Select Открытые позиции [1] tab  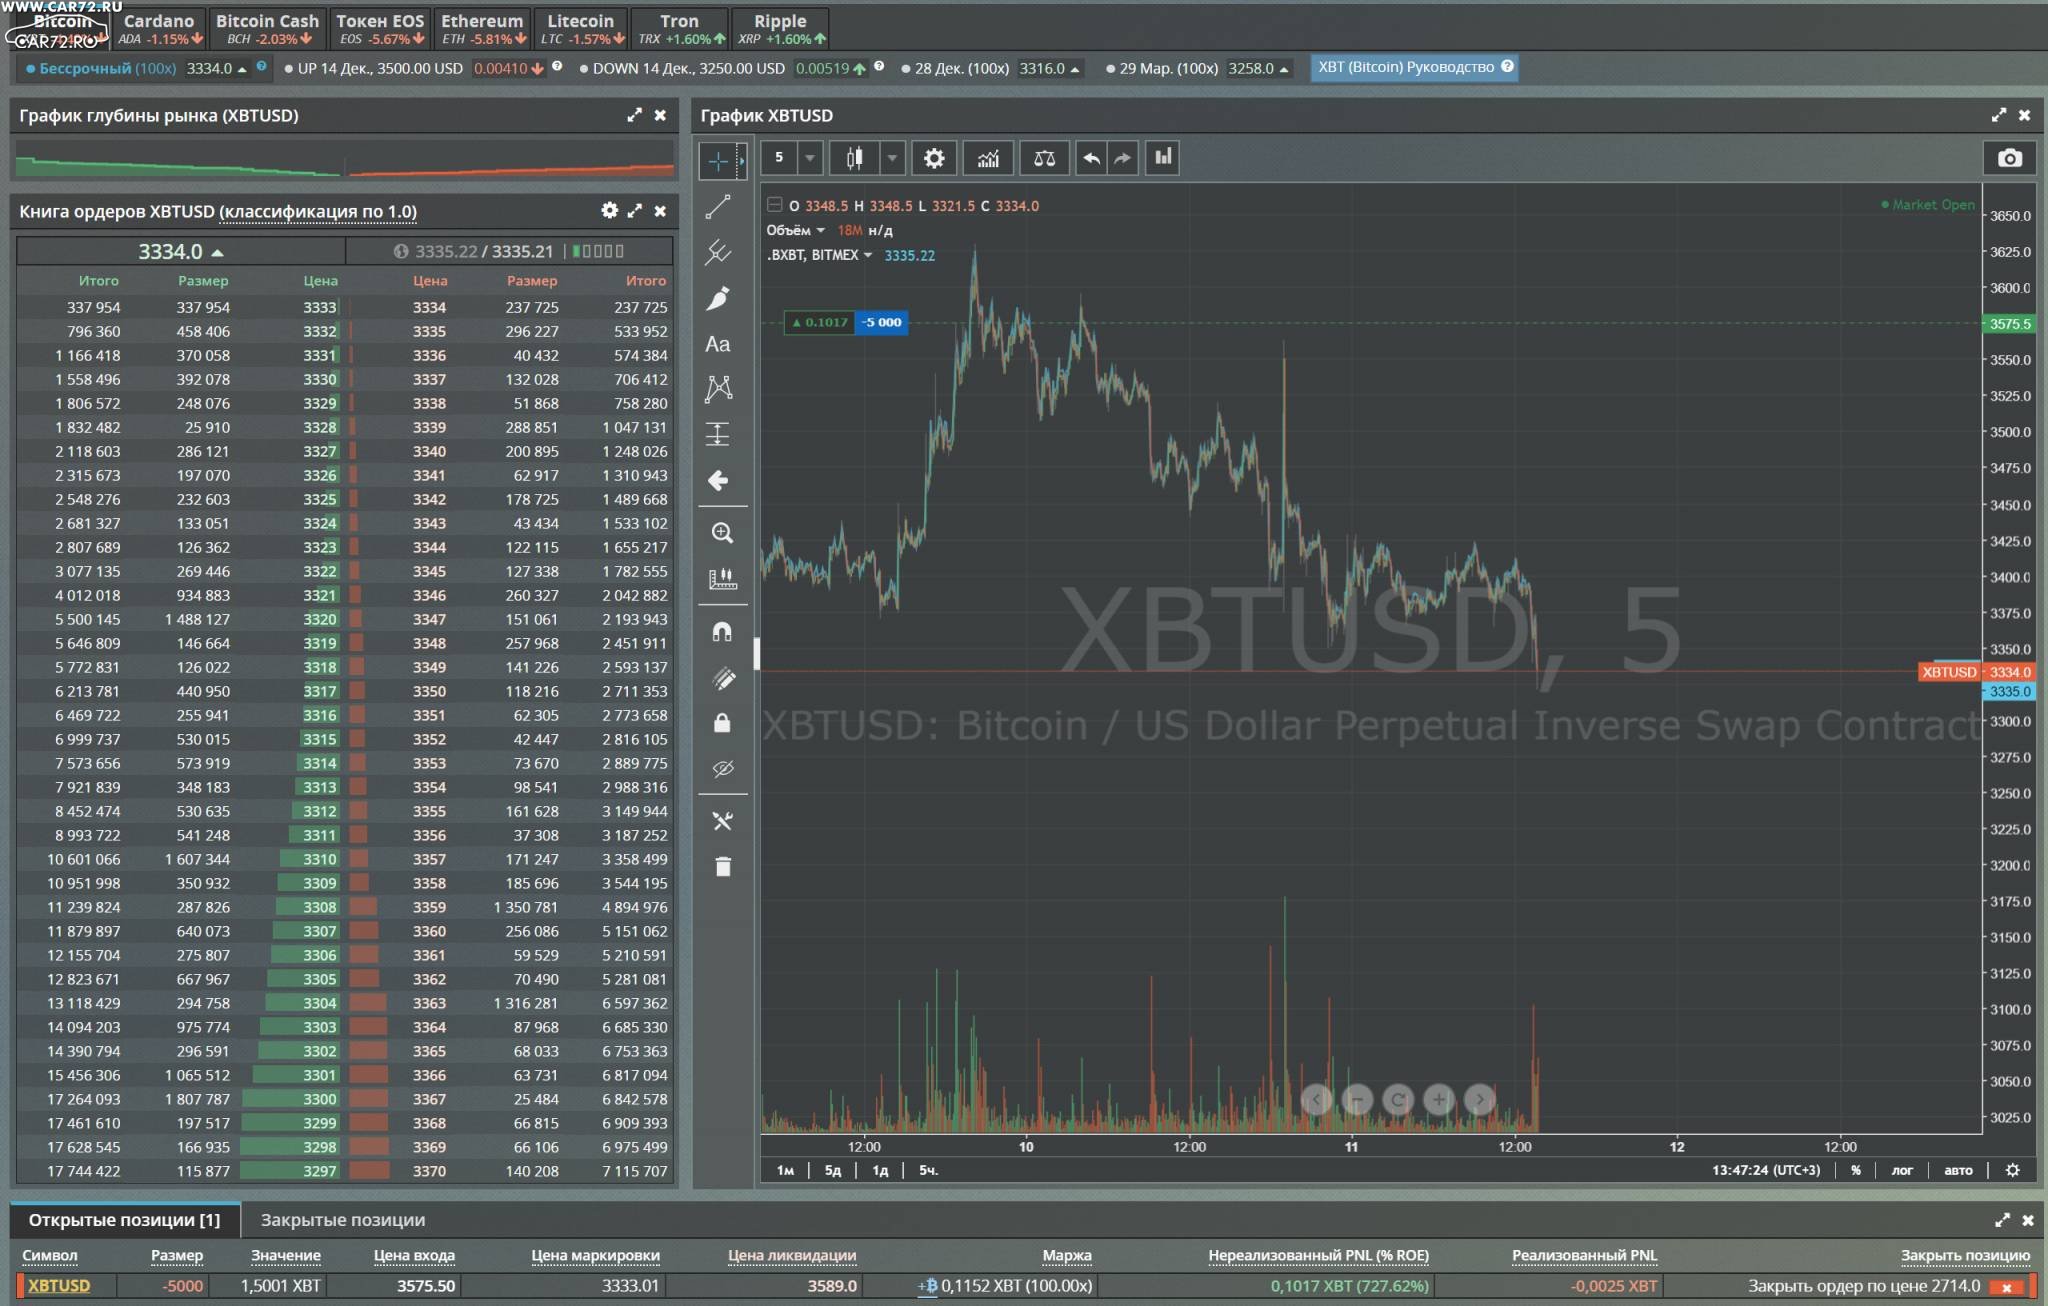[124, 1220]
